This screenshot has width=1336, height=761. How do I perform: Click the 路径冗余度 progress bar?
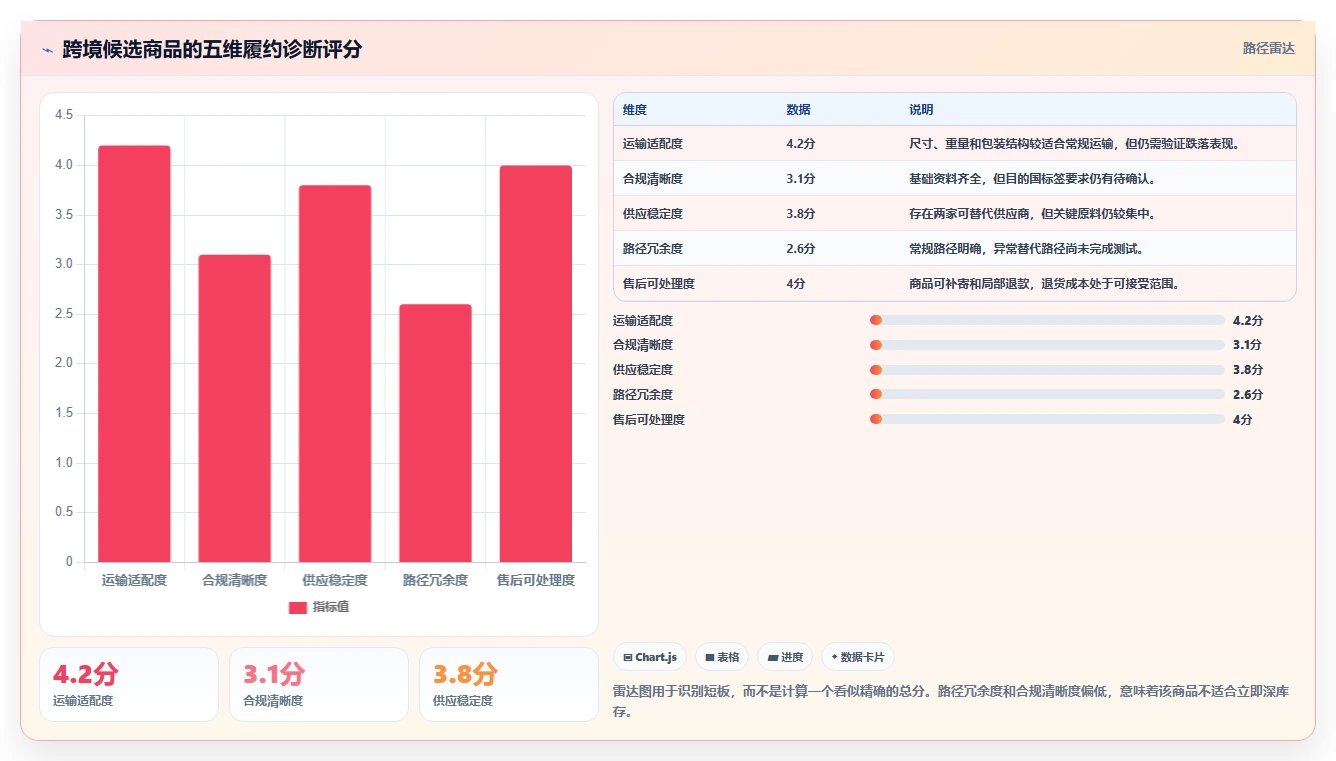(x=1047, y=395)
